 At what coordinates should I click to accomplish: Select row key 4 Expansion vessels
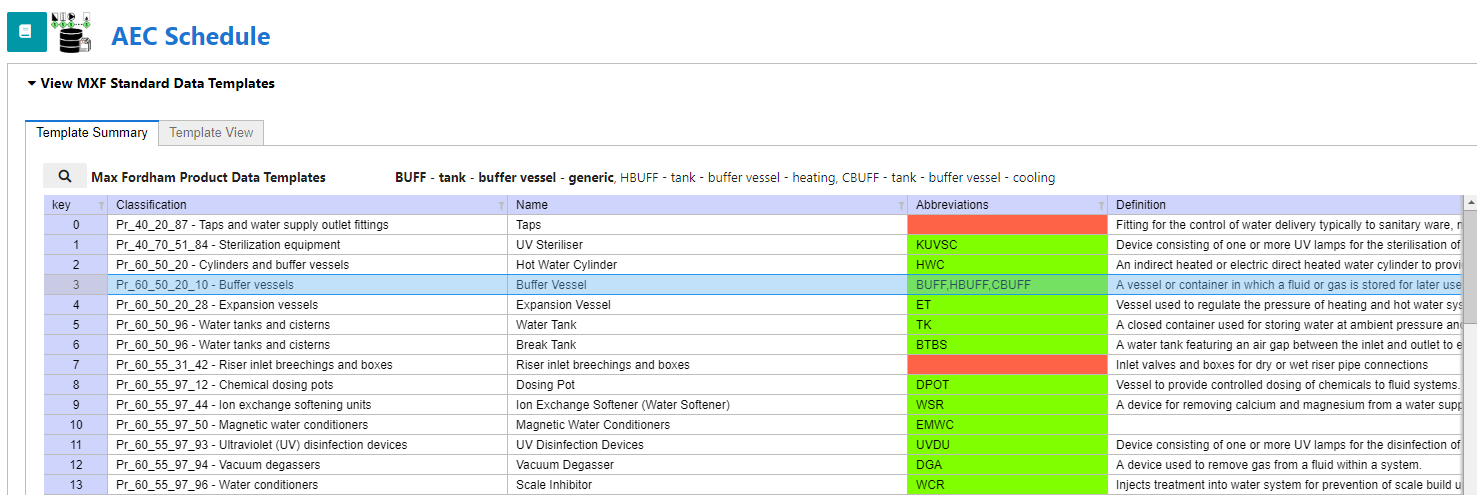[76, 305]
